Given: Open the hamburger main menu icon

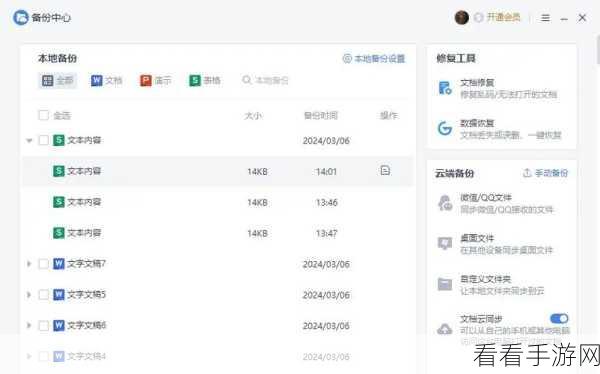Looking at the screenshot, I should tap(545, 18).
